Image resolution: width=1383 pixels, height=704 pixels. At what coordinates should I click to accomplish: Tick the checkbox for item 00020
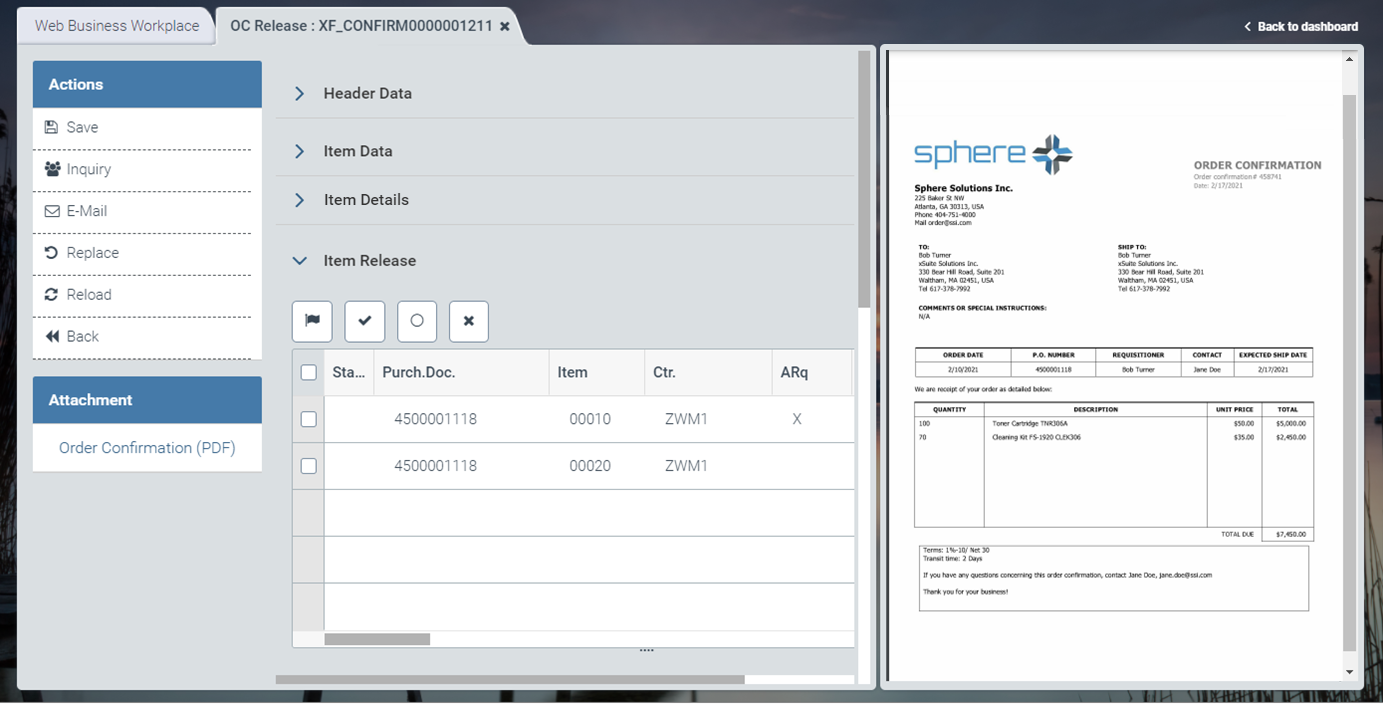[x=309, y=466]
